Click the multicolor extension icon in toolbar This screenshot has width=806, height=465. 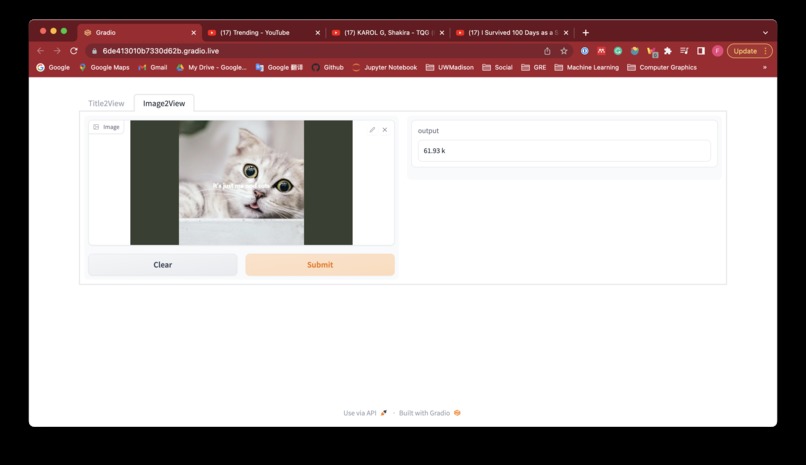(x=635, y=51)
